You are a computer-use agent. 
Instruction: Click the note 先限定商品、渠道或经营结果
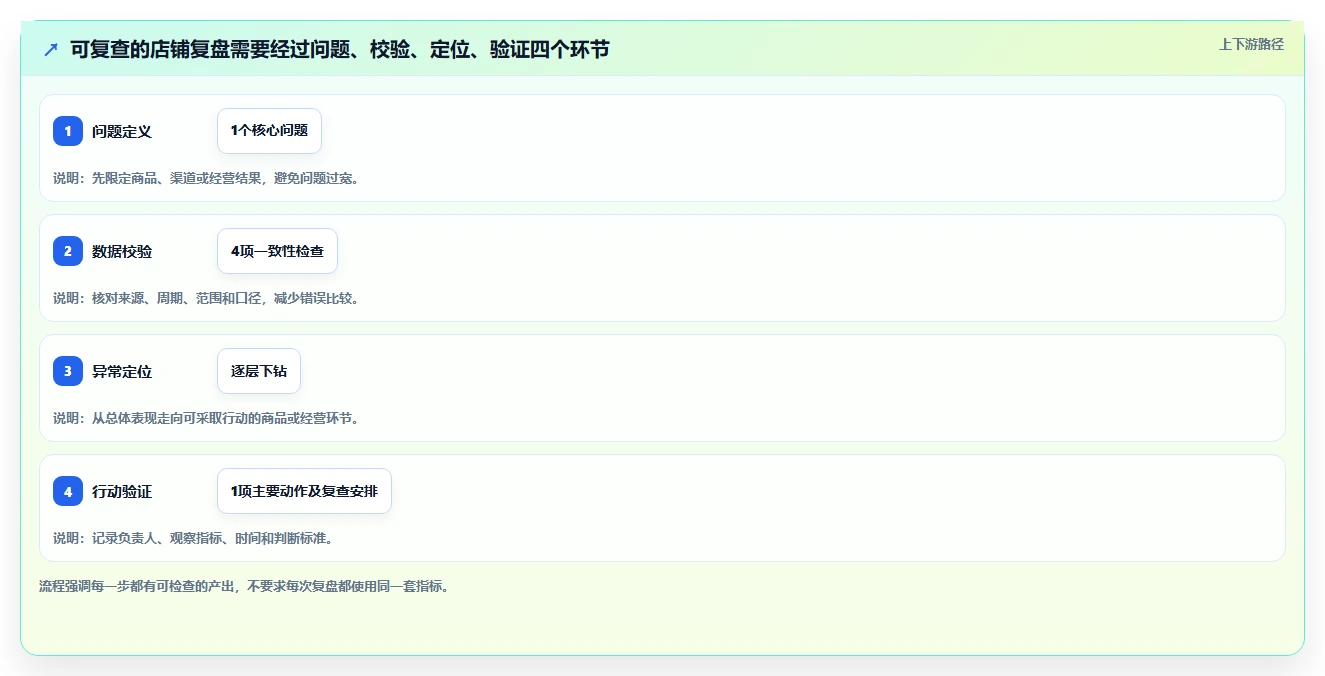206,178
